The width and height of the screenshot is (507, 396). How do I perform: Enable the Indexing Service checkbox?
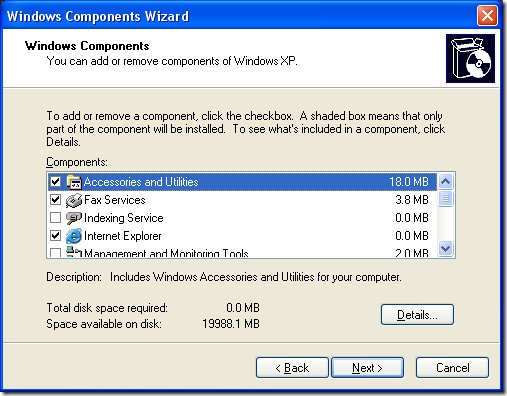tap(55, 218)
